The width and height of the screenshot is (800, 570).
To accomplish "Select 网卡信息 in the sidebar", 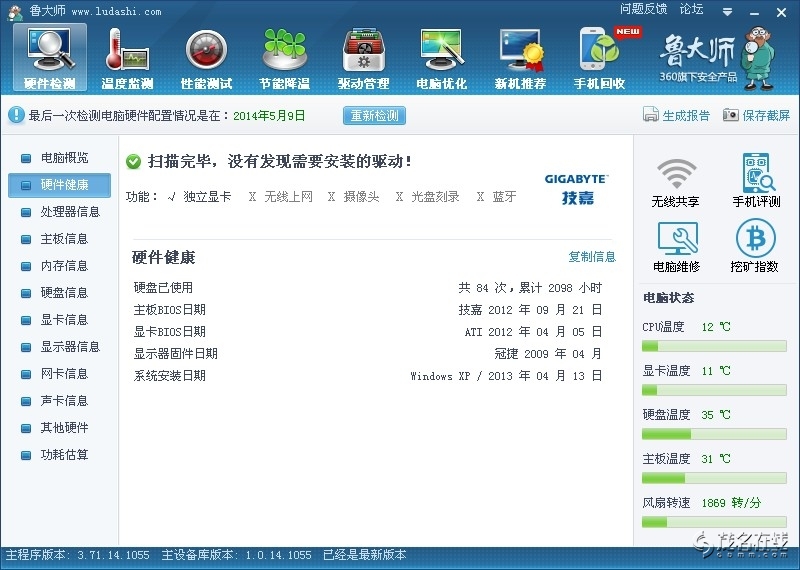I will click(x=59, y=375).
